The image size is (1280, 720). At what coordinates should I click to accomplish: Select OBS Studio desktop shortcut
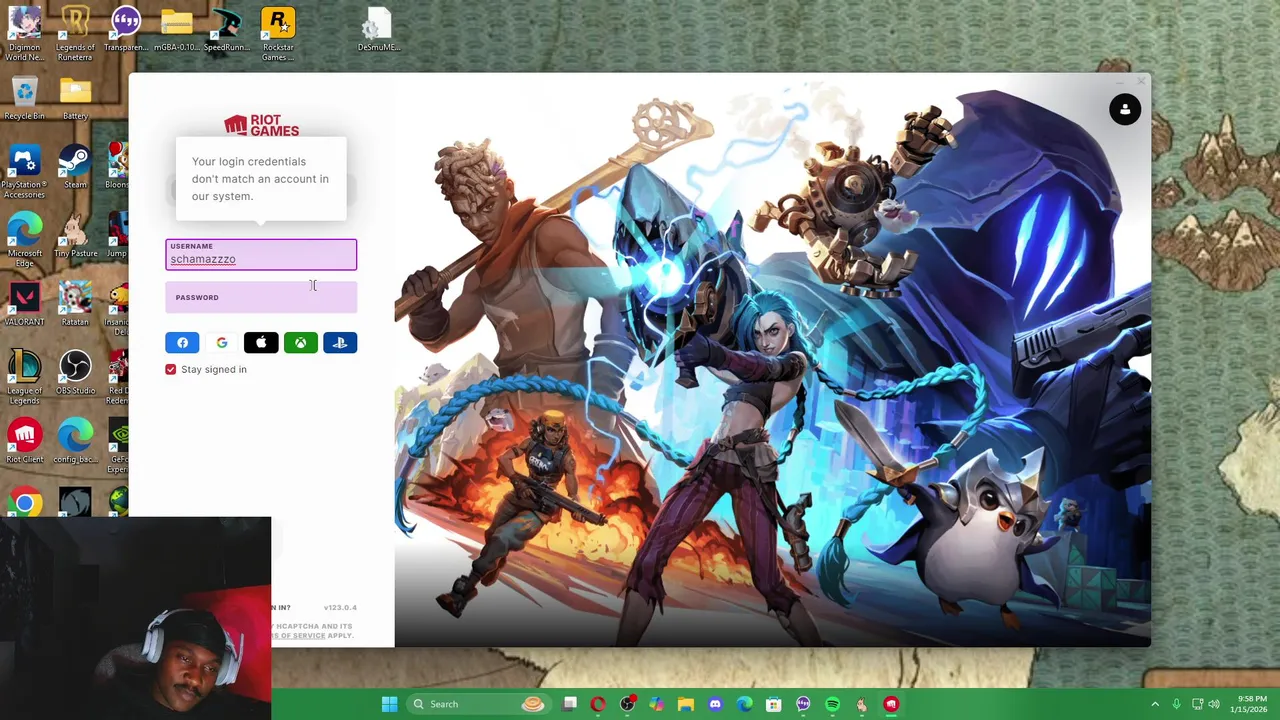[x=75, y=374]
